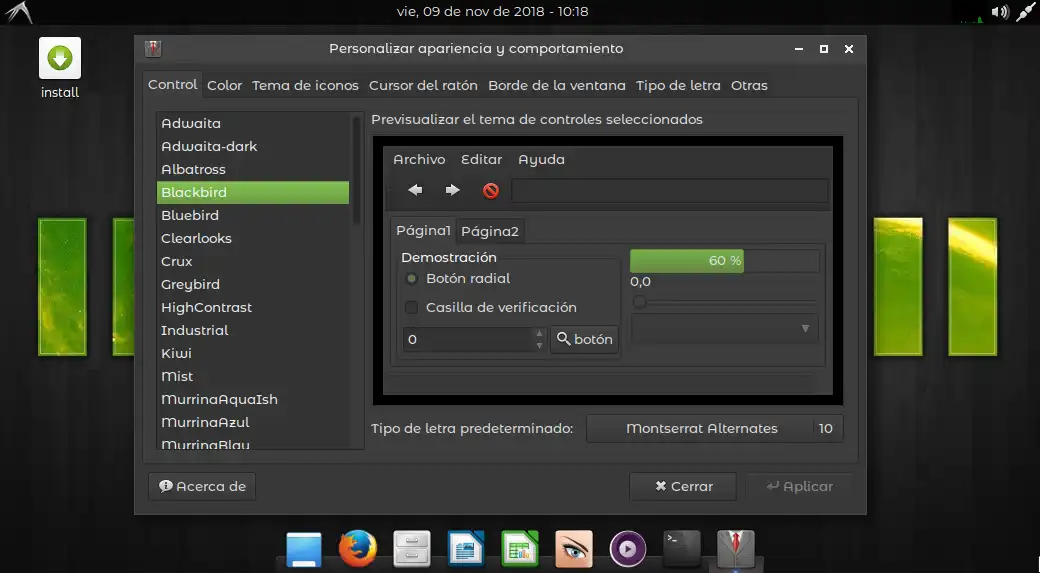Open the empty combo box in preview
Screen dimensions: 1040x573
point(724,328)
